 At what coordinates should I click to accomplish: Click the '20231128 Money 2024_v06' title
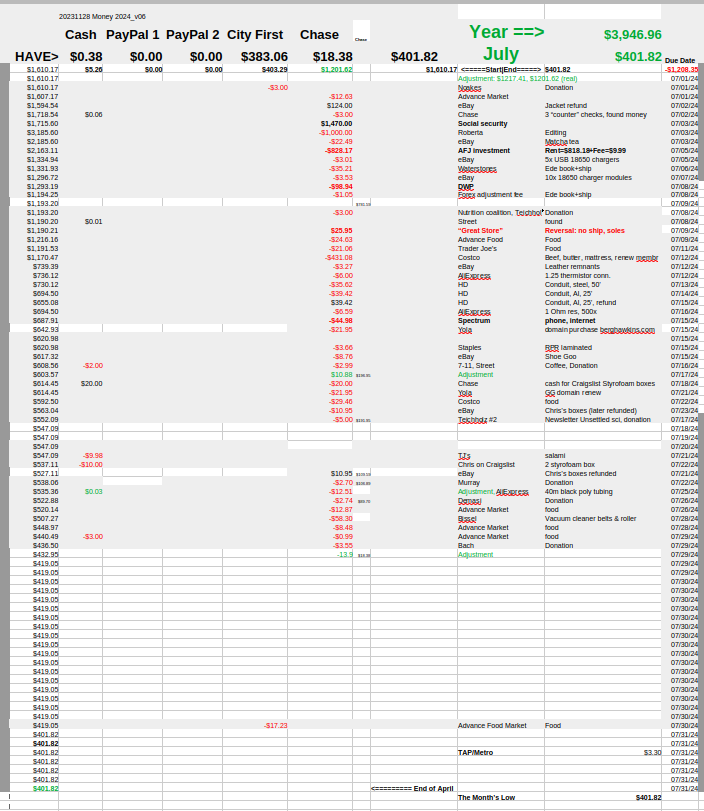pos(102,17)
